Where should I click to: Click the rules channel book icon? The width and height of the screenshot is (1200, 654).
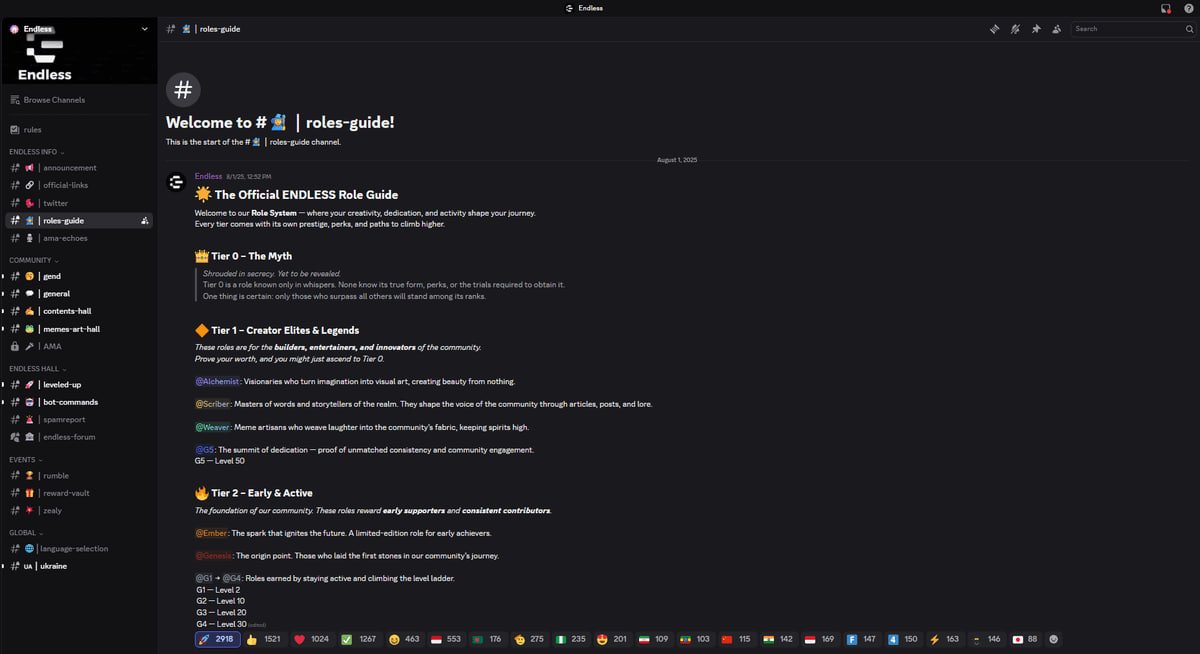point(15,130)
